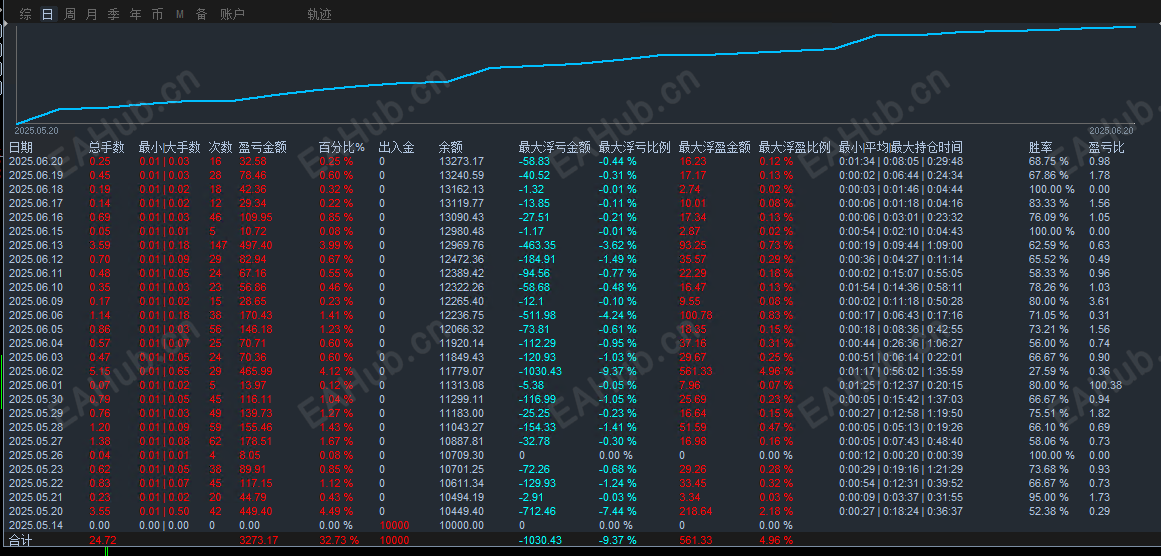1161x556 pixels.
Task: Sort by the 日期 column header
Action: tap(20, 147)
